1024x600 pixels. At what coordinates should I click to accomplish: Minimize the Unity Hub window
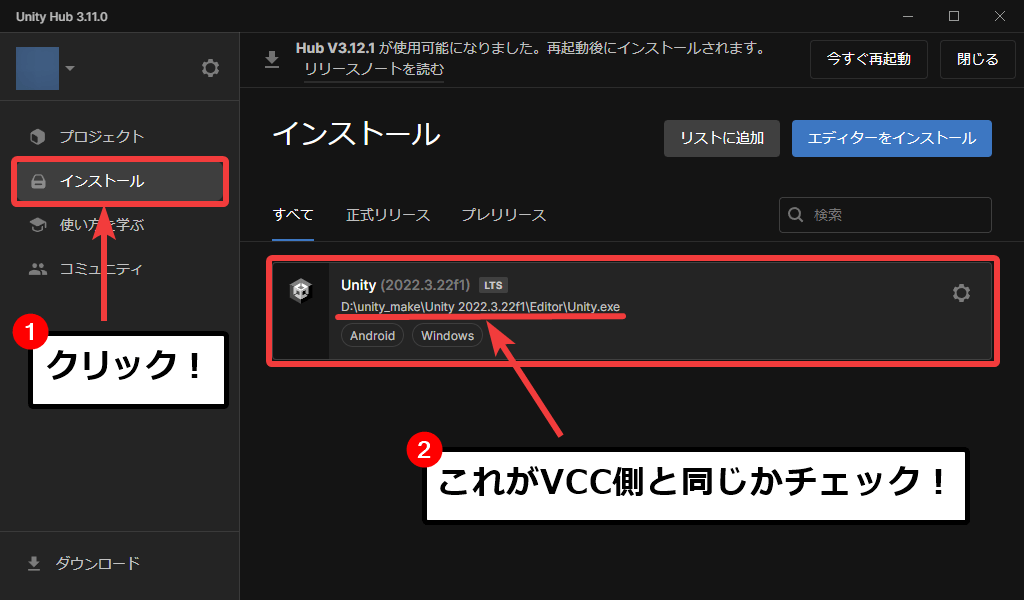(x=908, y=16)
